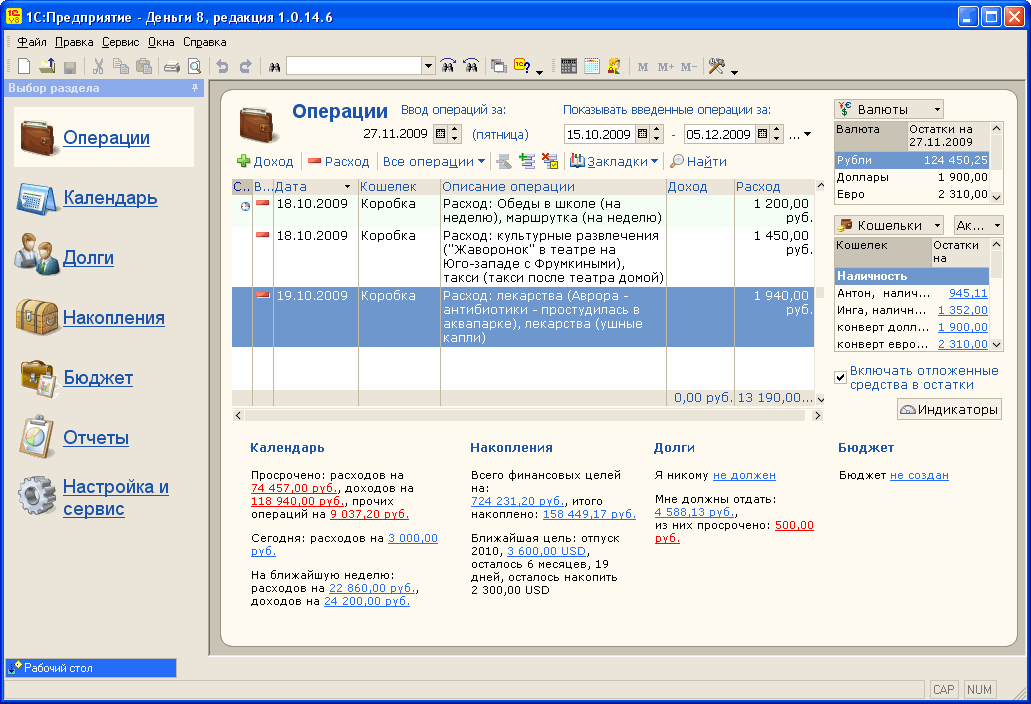Click the cut scissors toolbar icon
The width and height of the screenshot is (1031, 704).
98,66
